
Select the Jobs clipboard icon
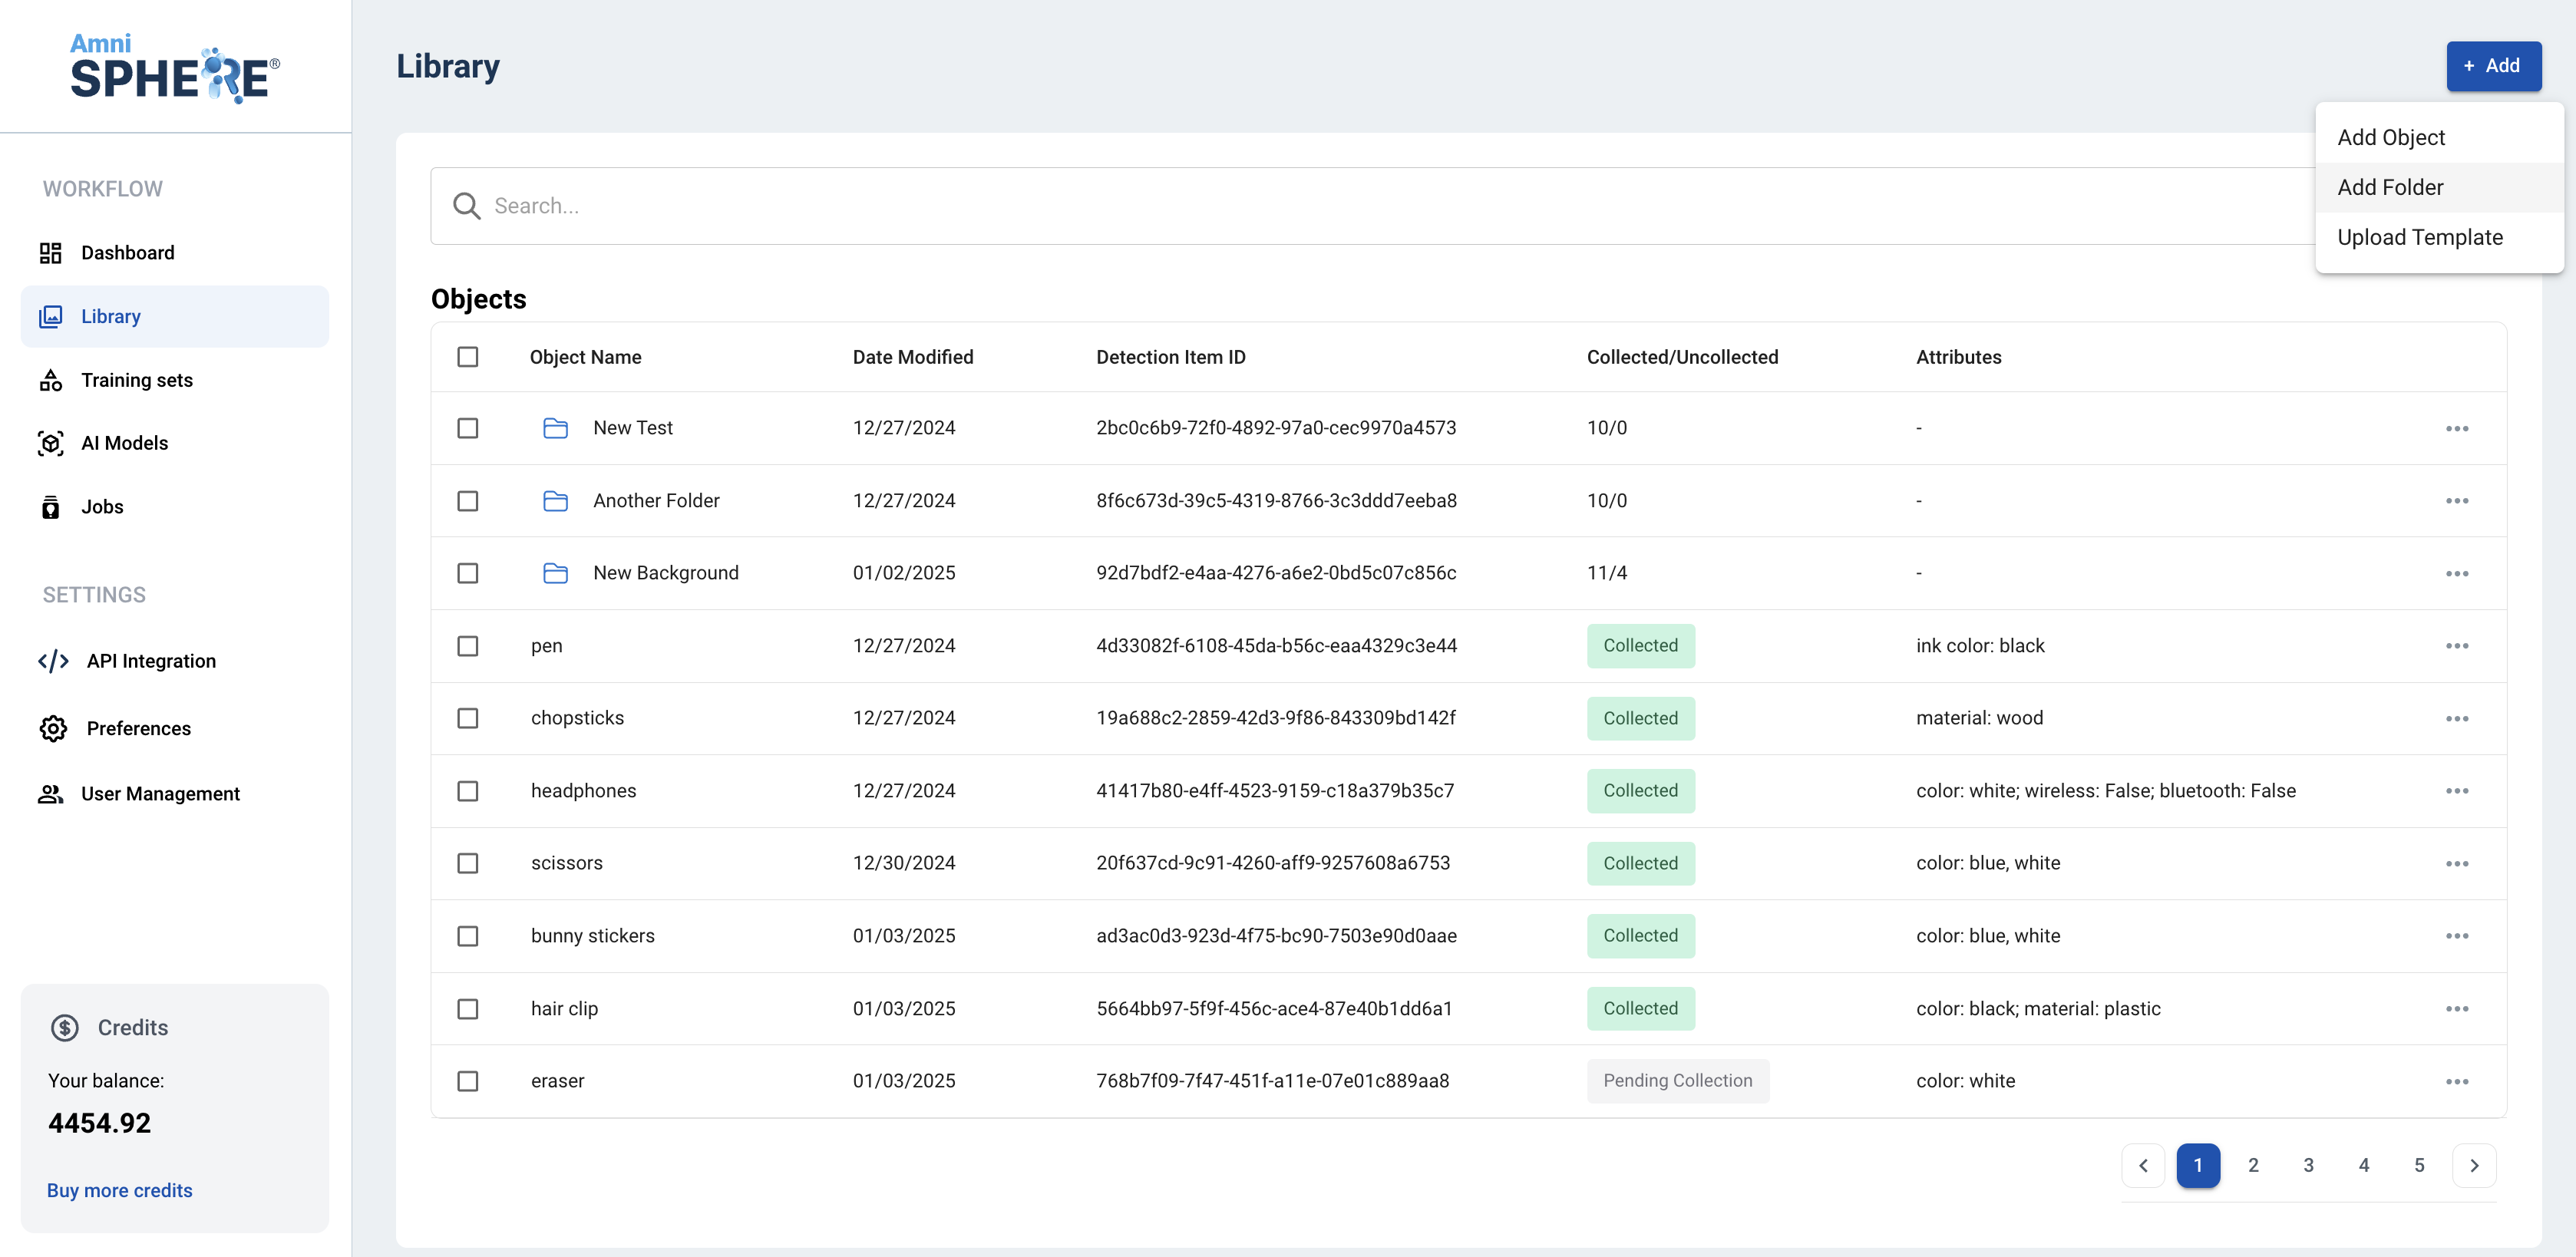click(50, 507)
